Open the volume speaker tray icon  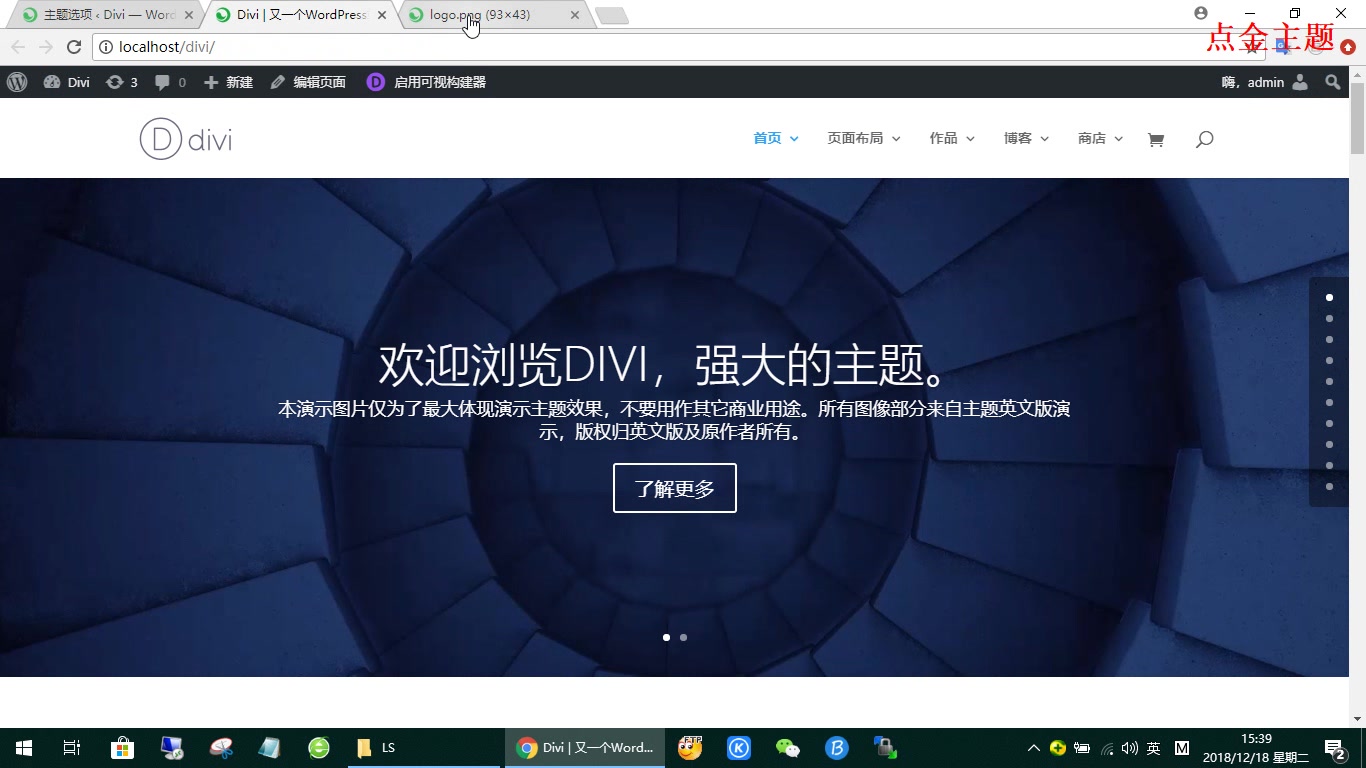[x=1130, y=748]
